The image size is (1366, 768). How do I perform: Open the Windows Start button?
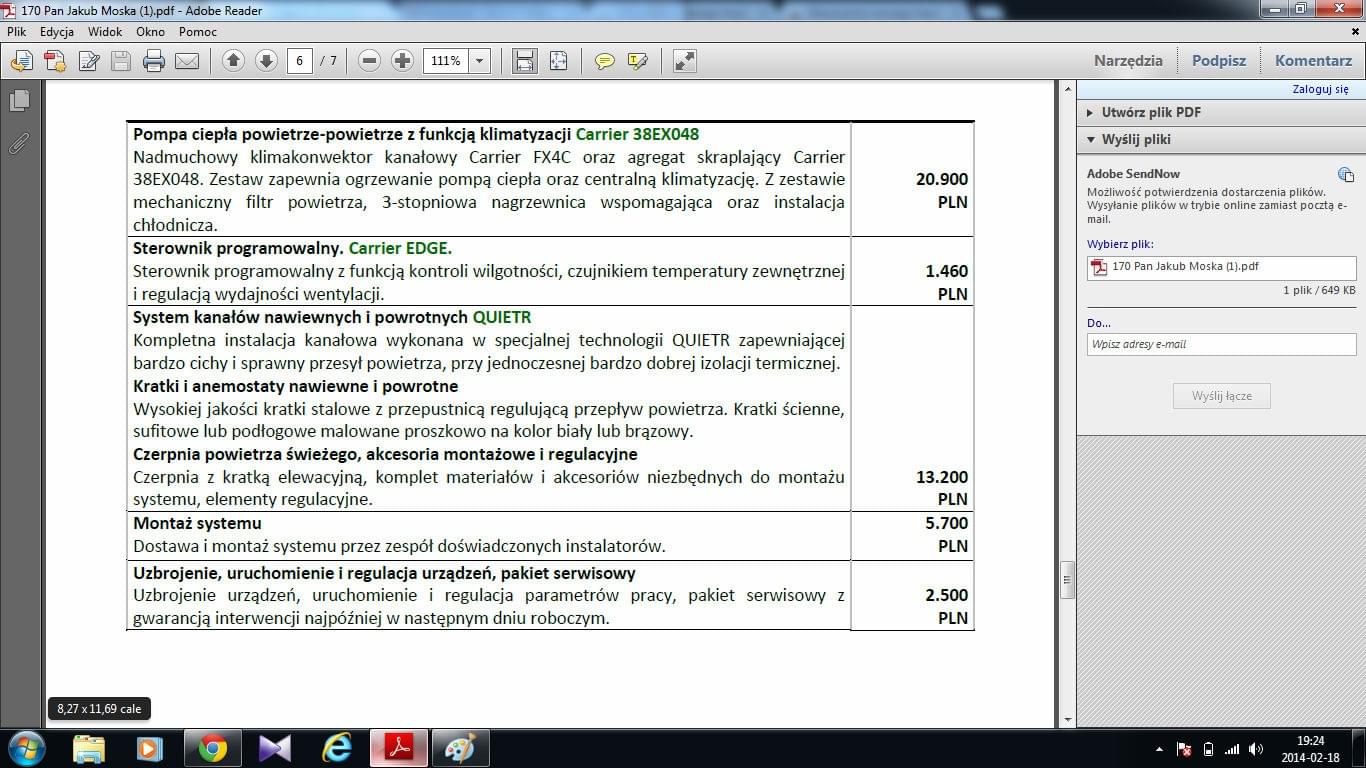tap(26, 748)
